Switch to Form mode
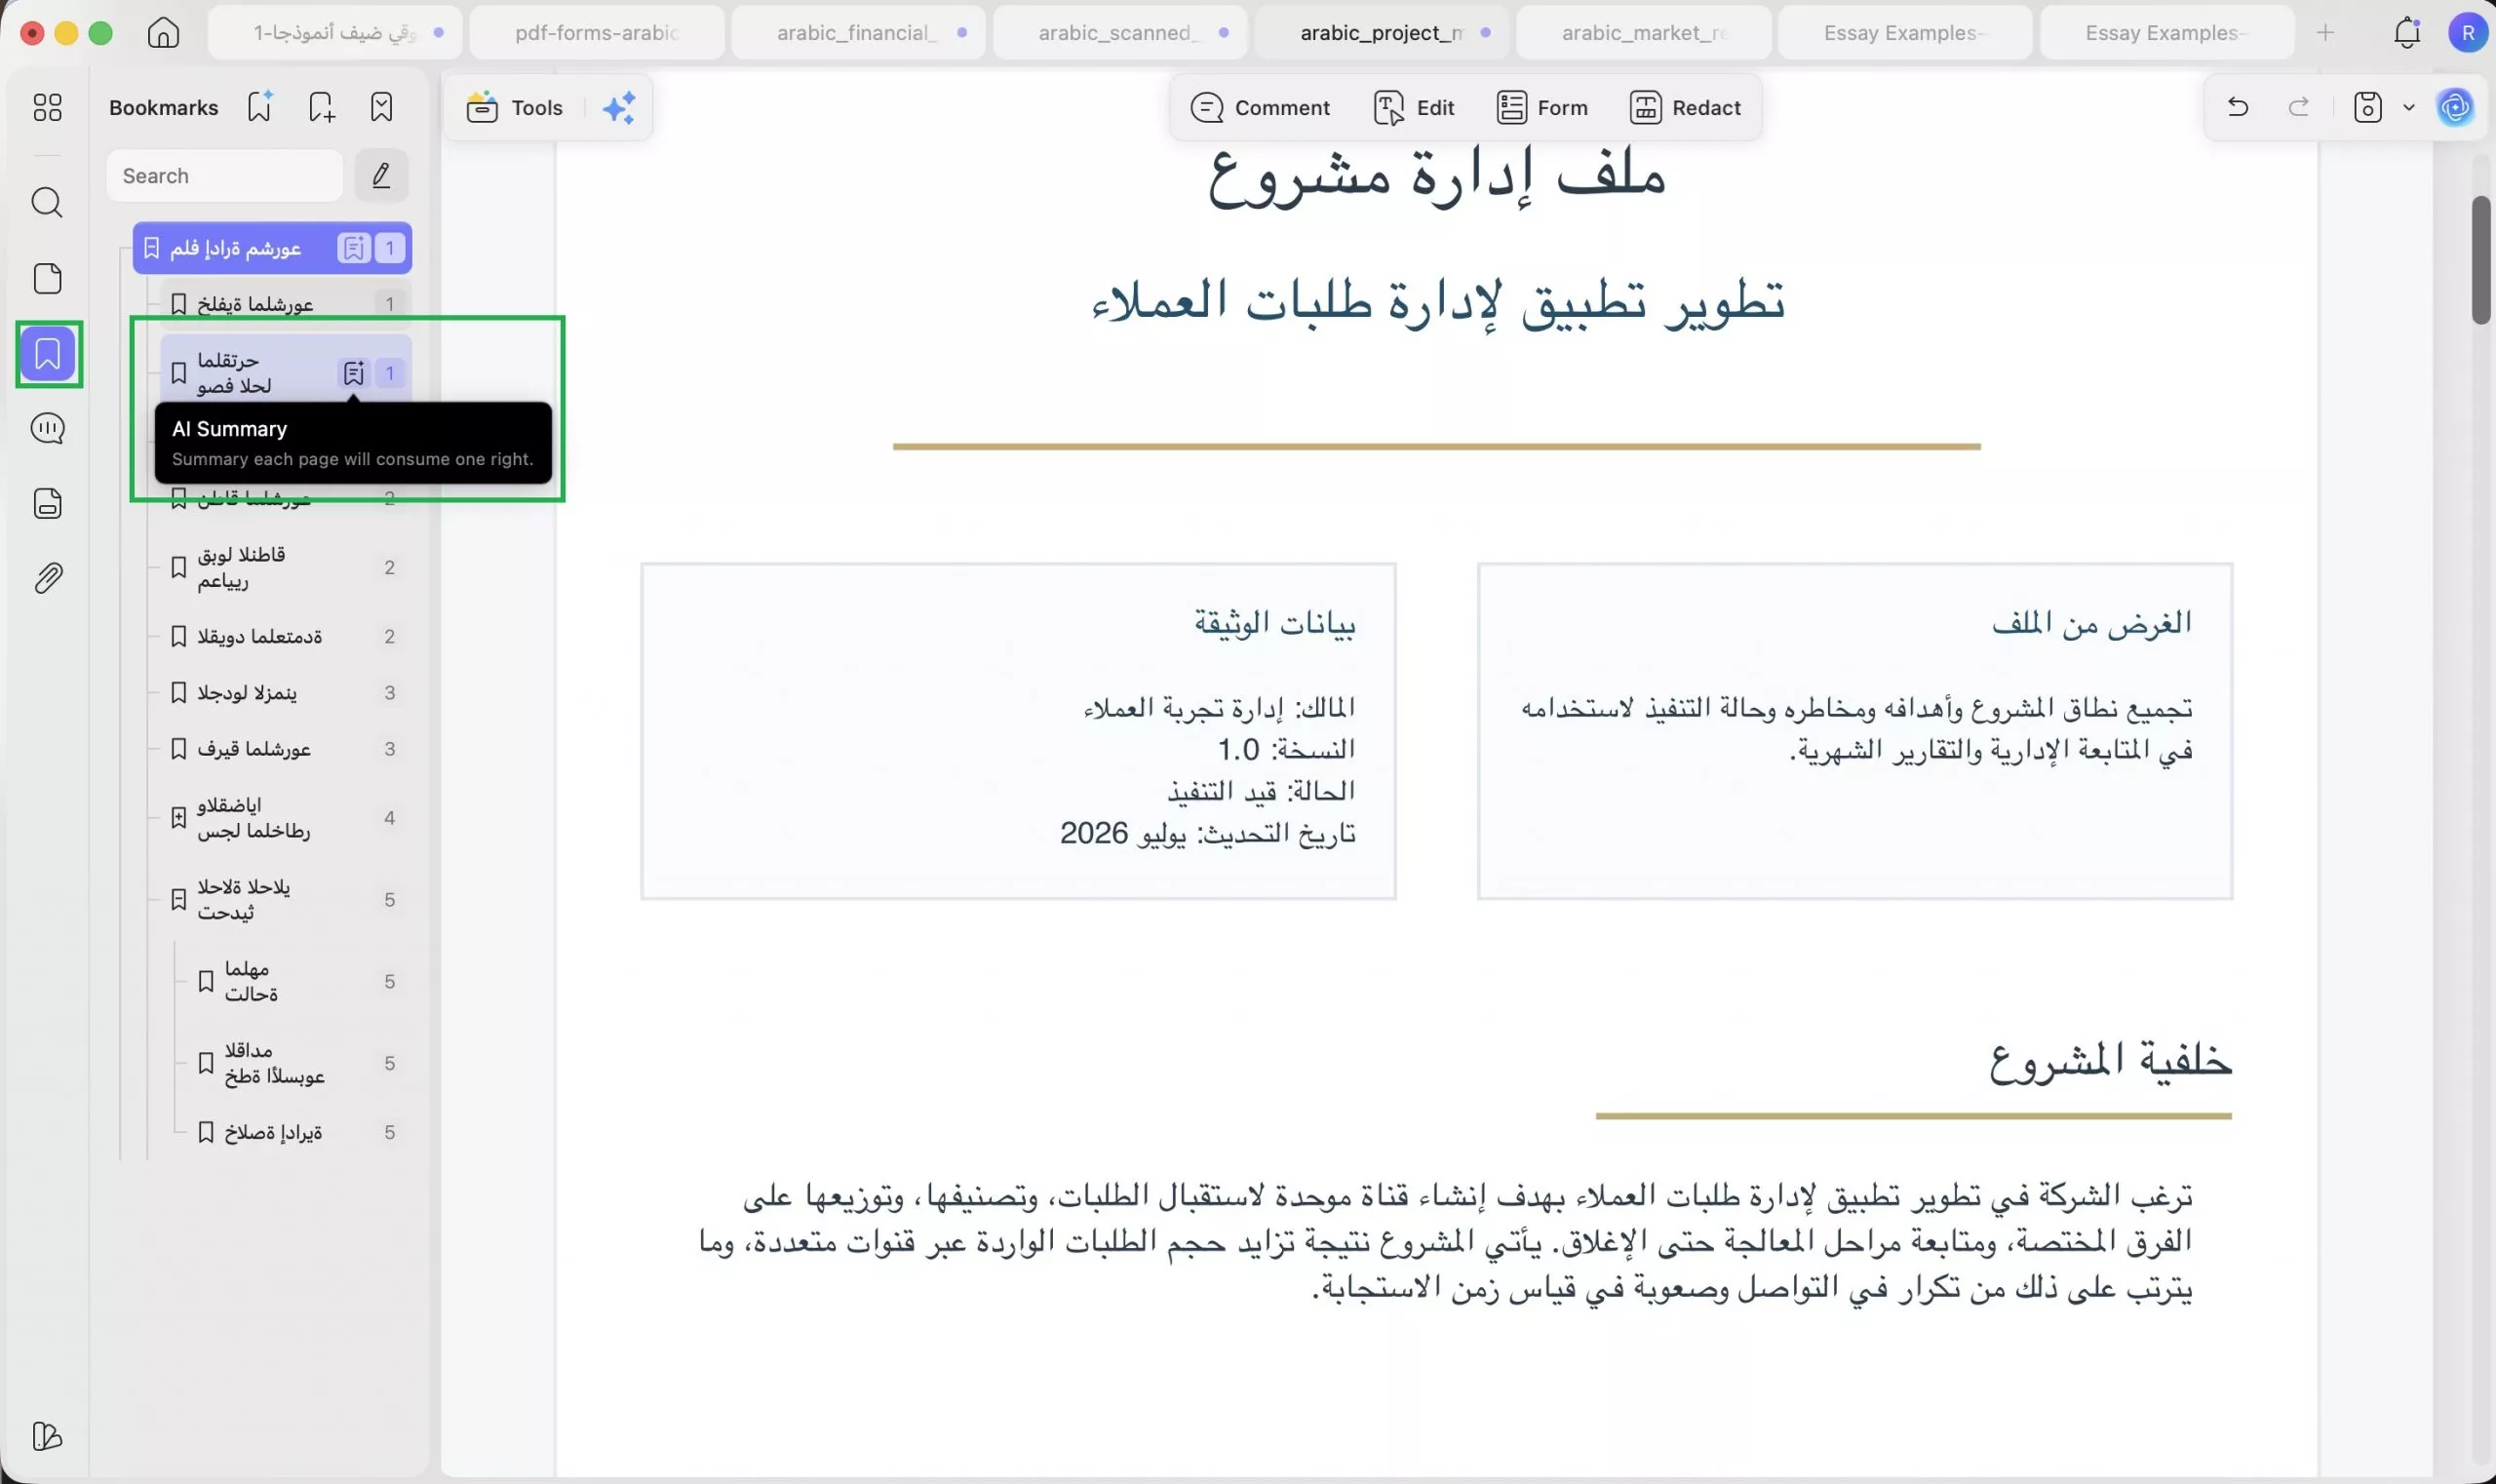Image resolution: width=2496 pixels, height=1484 pixels. tap(1542, 107)
